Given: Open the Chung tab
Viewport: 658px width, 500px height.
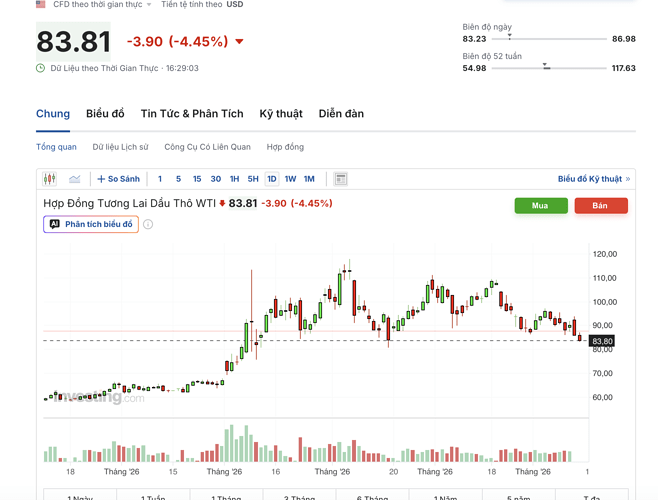Looking at the screenshot, I should [x=53, y=114].
